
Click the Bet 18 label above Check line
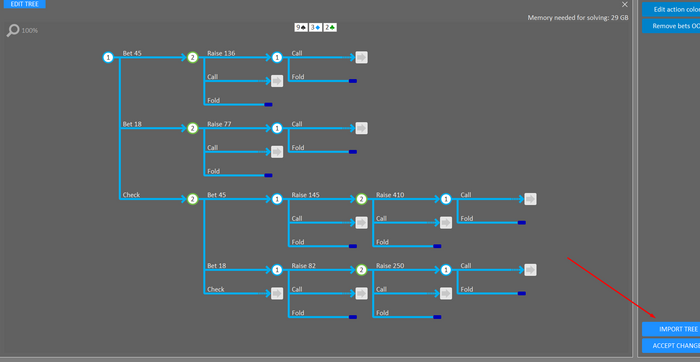[217, 266]
